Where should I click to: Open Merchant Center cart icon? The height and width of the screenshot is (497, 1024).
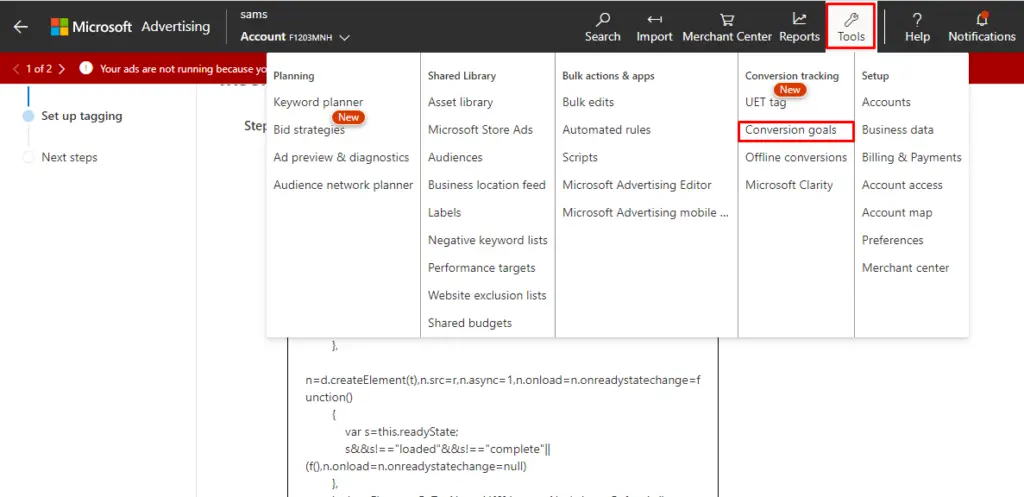pyautogui.click(x=727, y=20)
